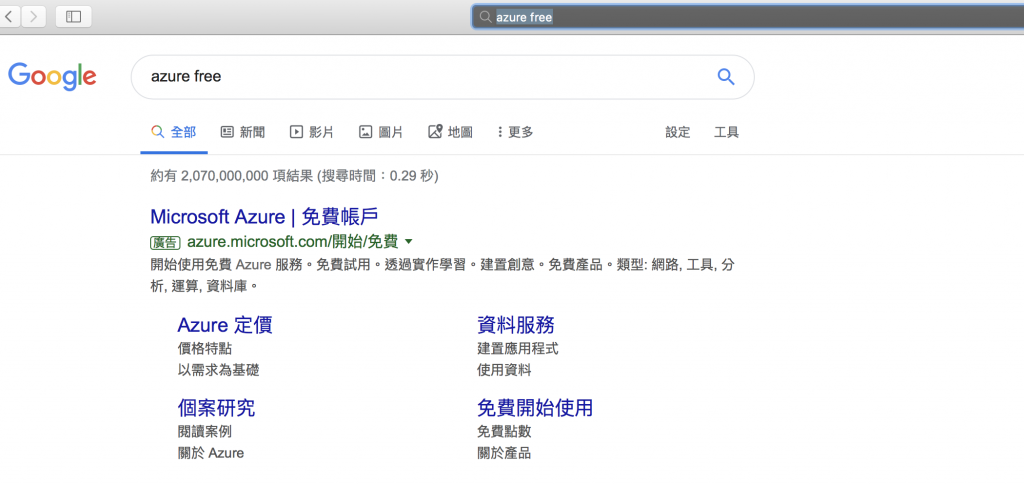This screenshot has height=485, width=1024.
Task: Click the Safari address bar with azure free
Action: [x=748, y=17]
